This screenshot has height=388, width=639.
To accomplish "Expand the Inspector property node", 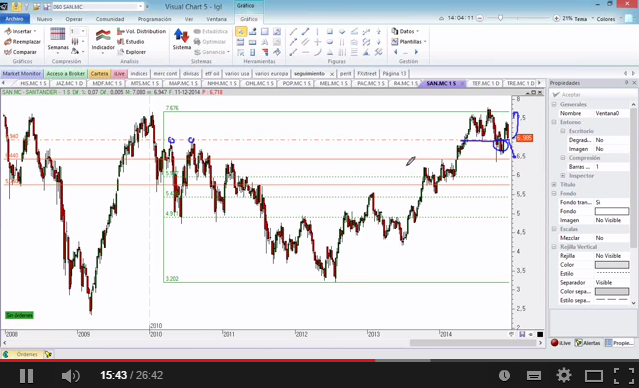I will tap(563, 176).
